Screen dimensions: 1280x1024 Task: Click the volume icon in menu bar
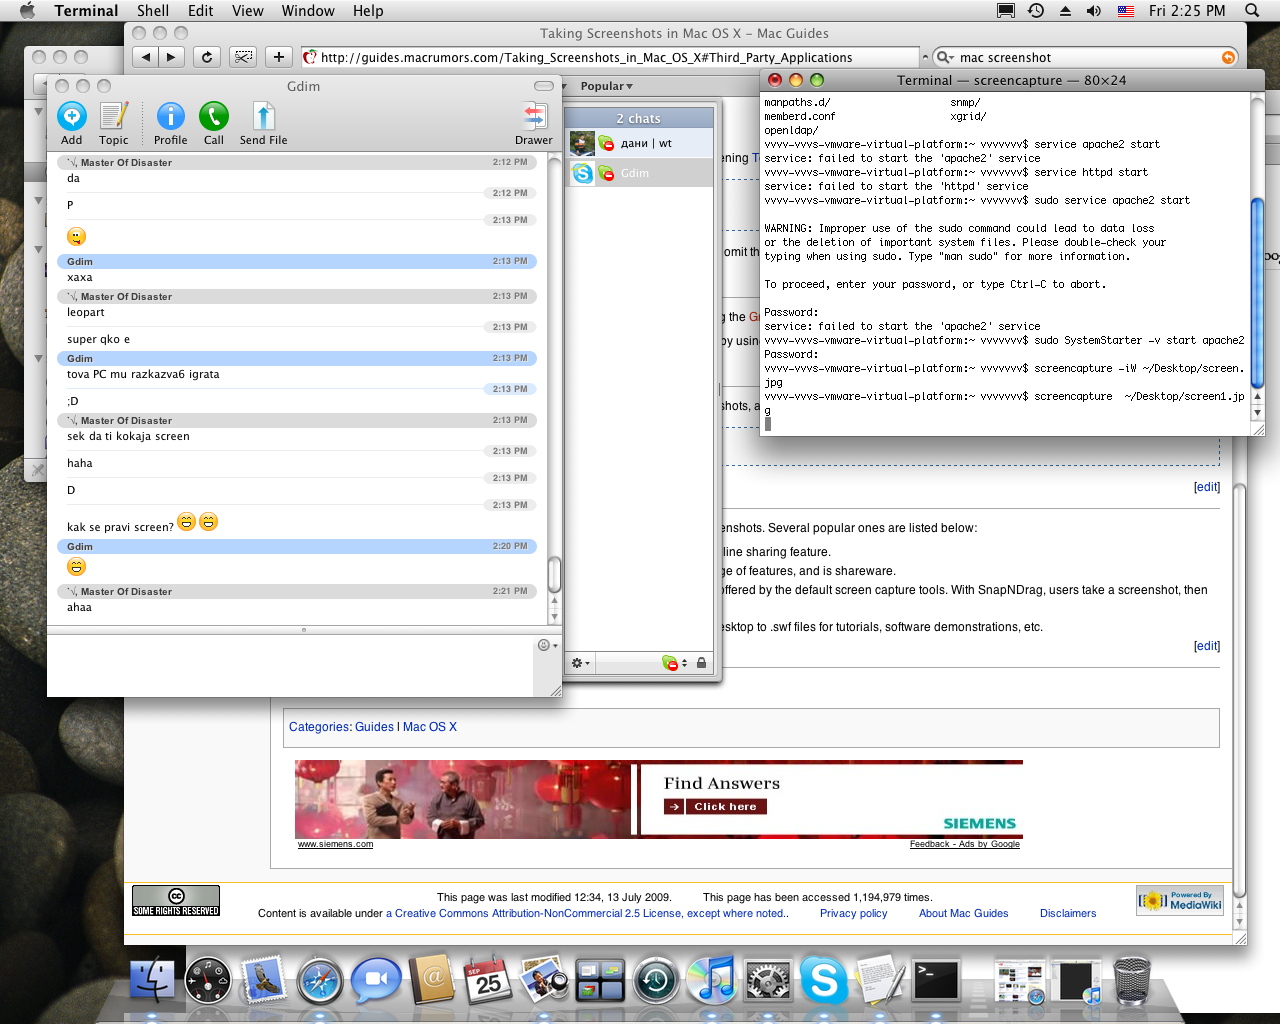(1094, 10)
